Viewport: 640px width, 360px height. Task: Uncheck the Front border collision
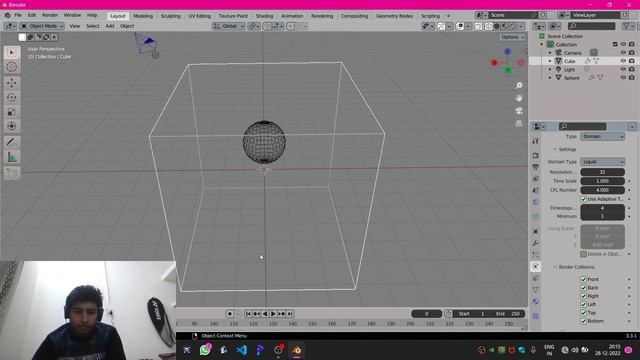tap(583, 279)
